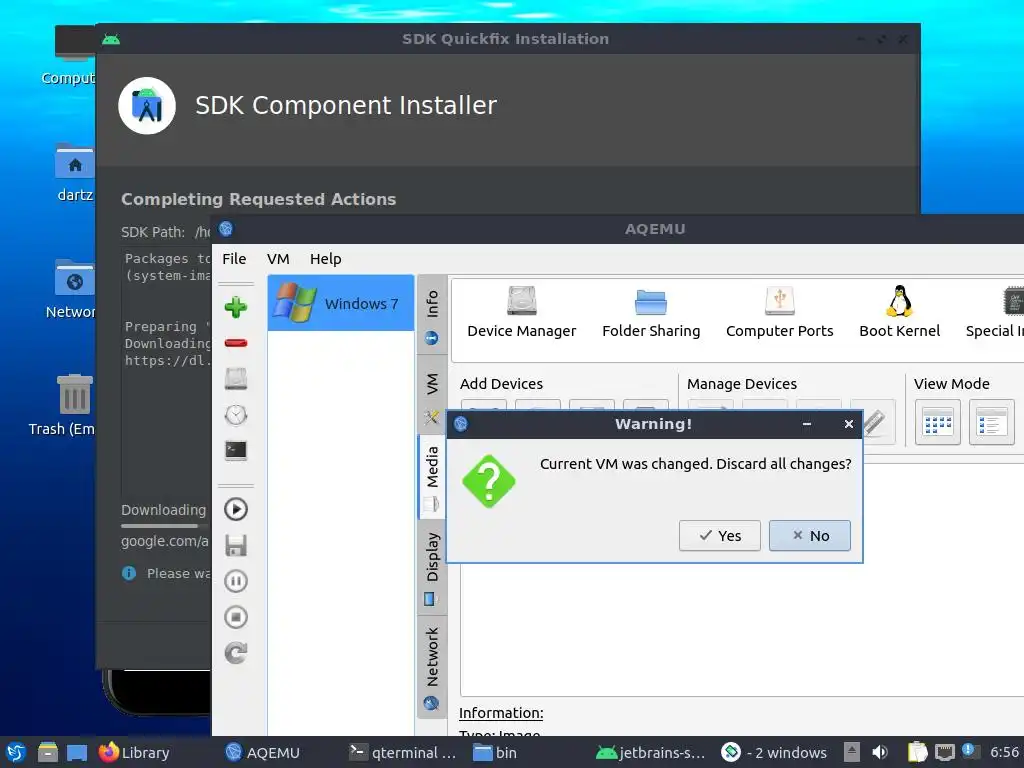
Task: Start the VM with the play icon
Action: (236, 509)
